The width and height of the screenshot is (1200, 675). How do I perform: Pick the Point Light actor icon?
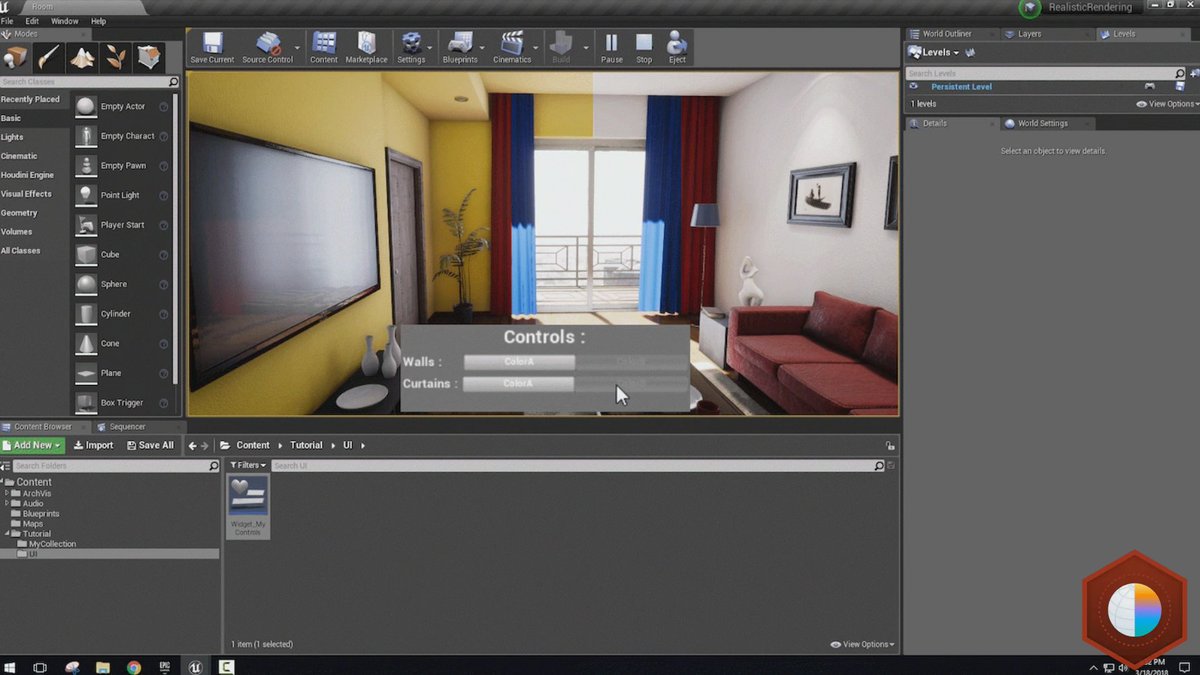(x=86, y=195)
